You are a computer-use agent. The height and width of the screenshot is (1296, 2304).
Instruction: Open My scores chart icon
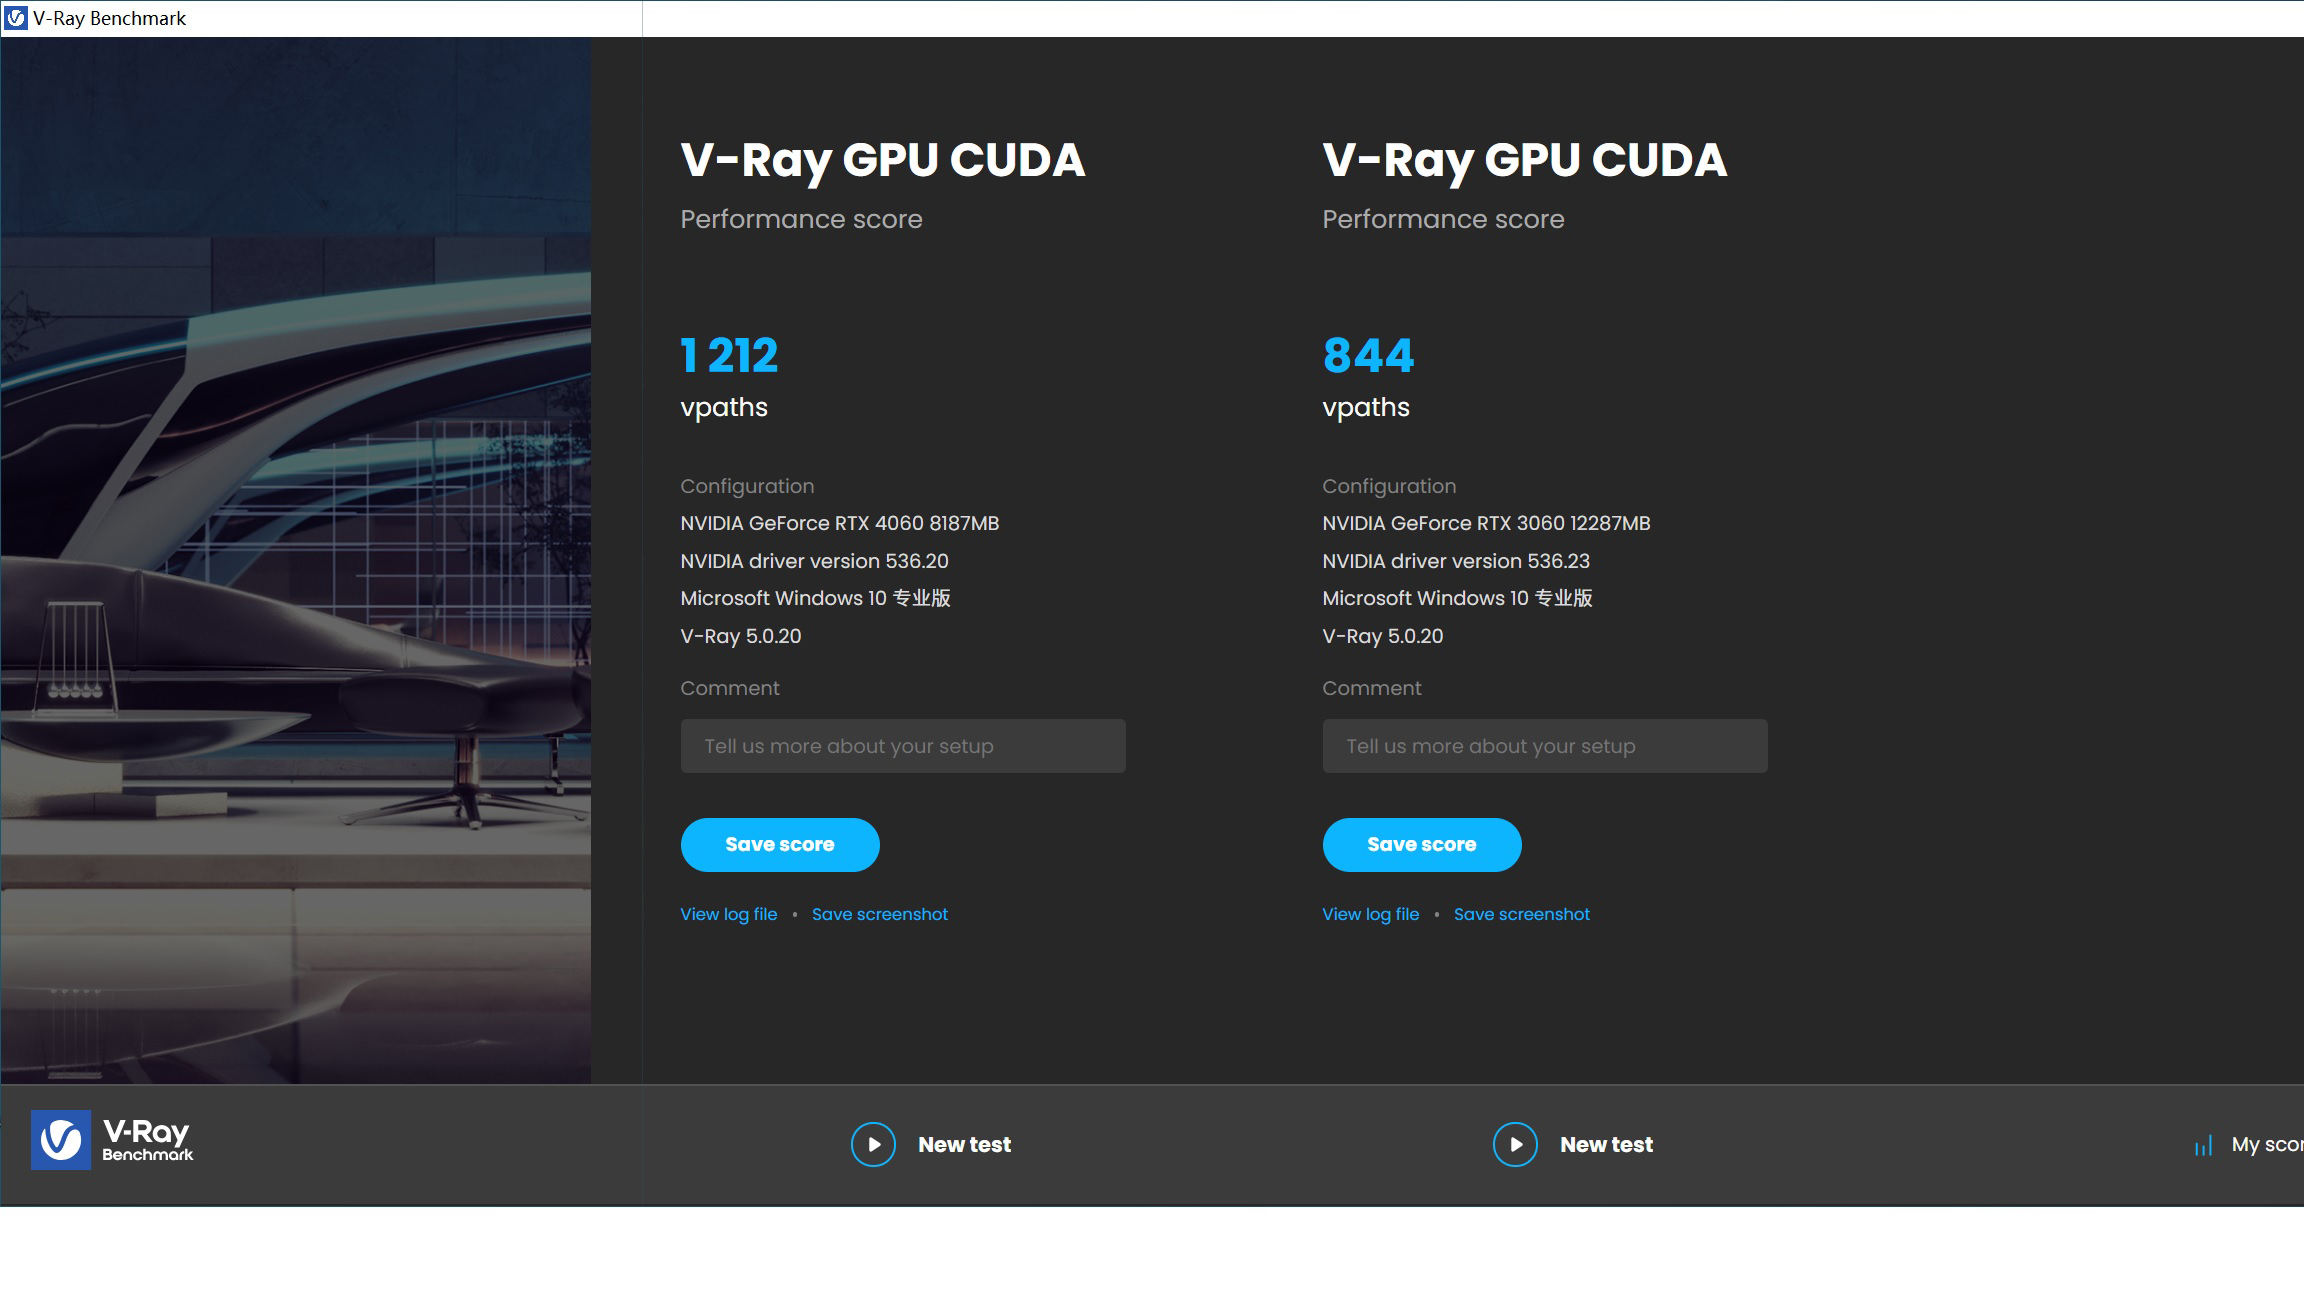tap(2203, 1146)
